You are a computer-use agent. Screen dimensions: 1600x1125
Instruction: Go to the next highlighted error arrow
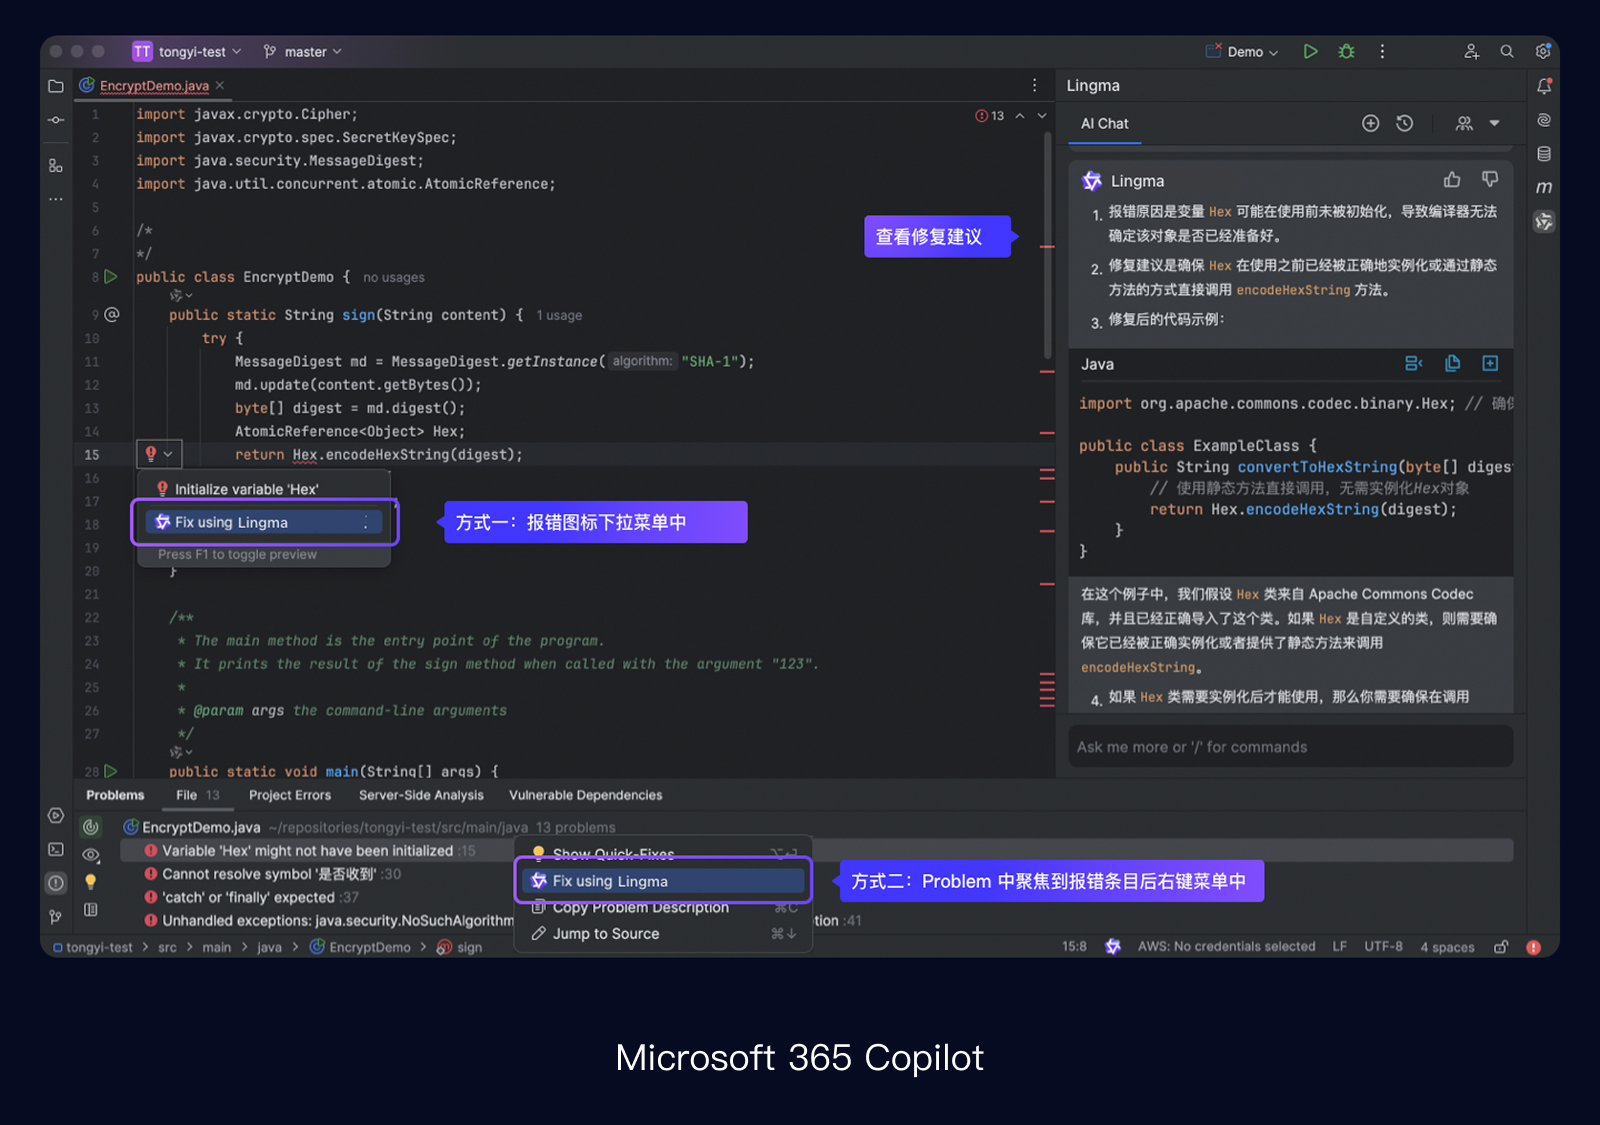[1042, 116]
